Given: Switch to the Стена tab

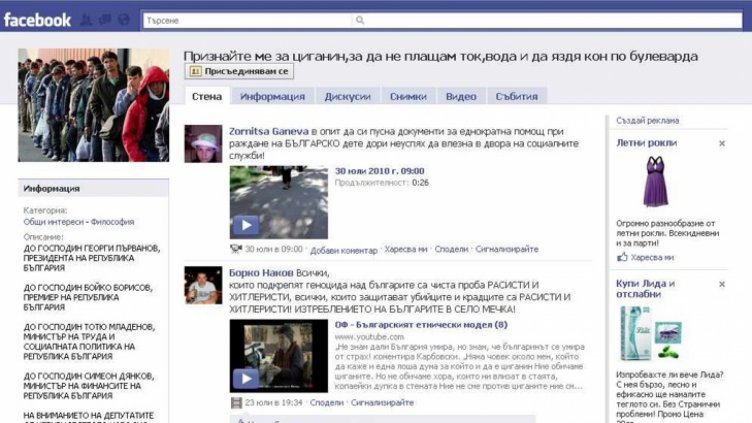Looking at the screenshot, I should pyautogui.click(x=207, y=96).
